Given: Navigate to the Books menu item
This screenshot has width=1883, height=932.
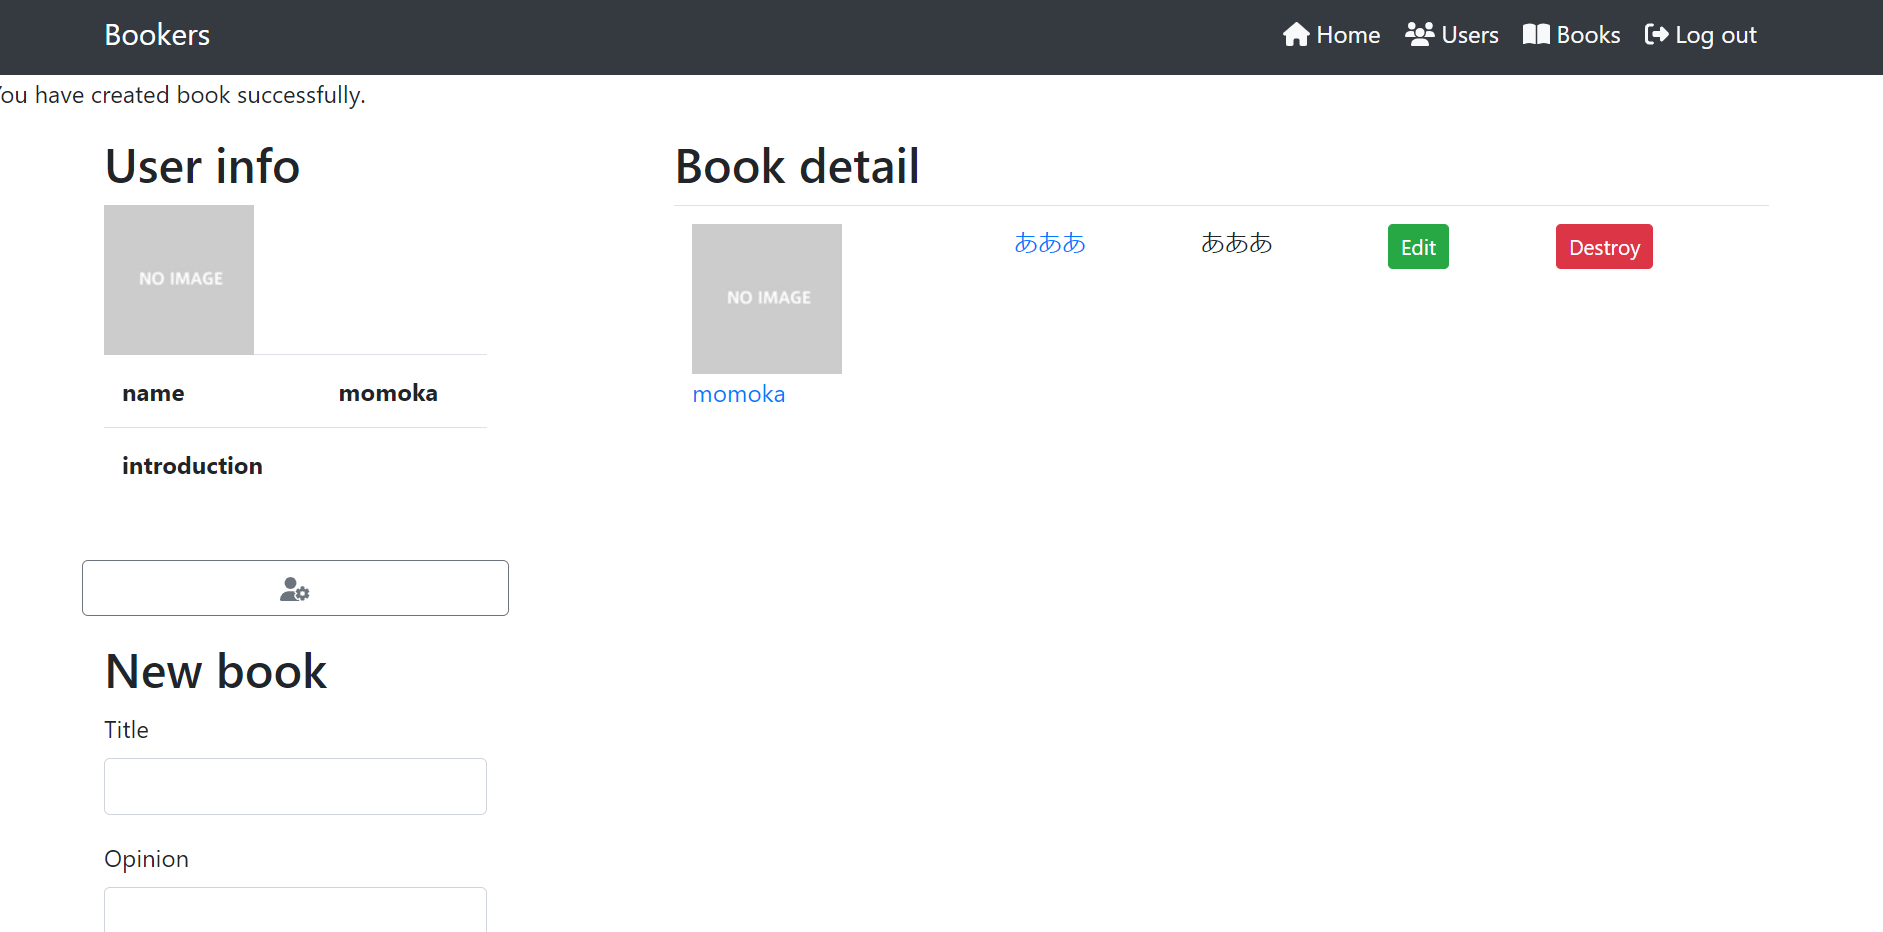Looking at the screenshot, I should [x=1588, y=35].
